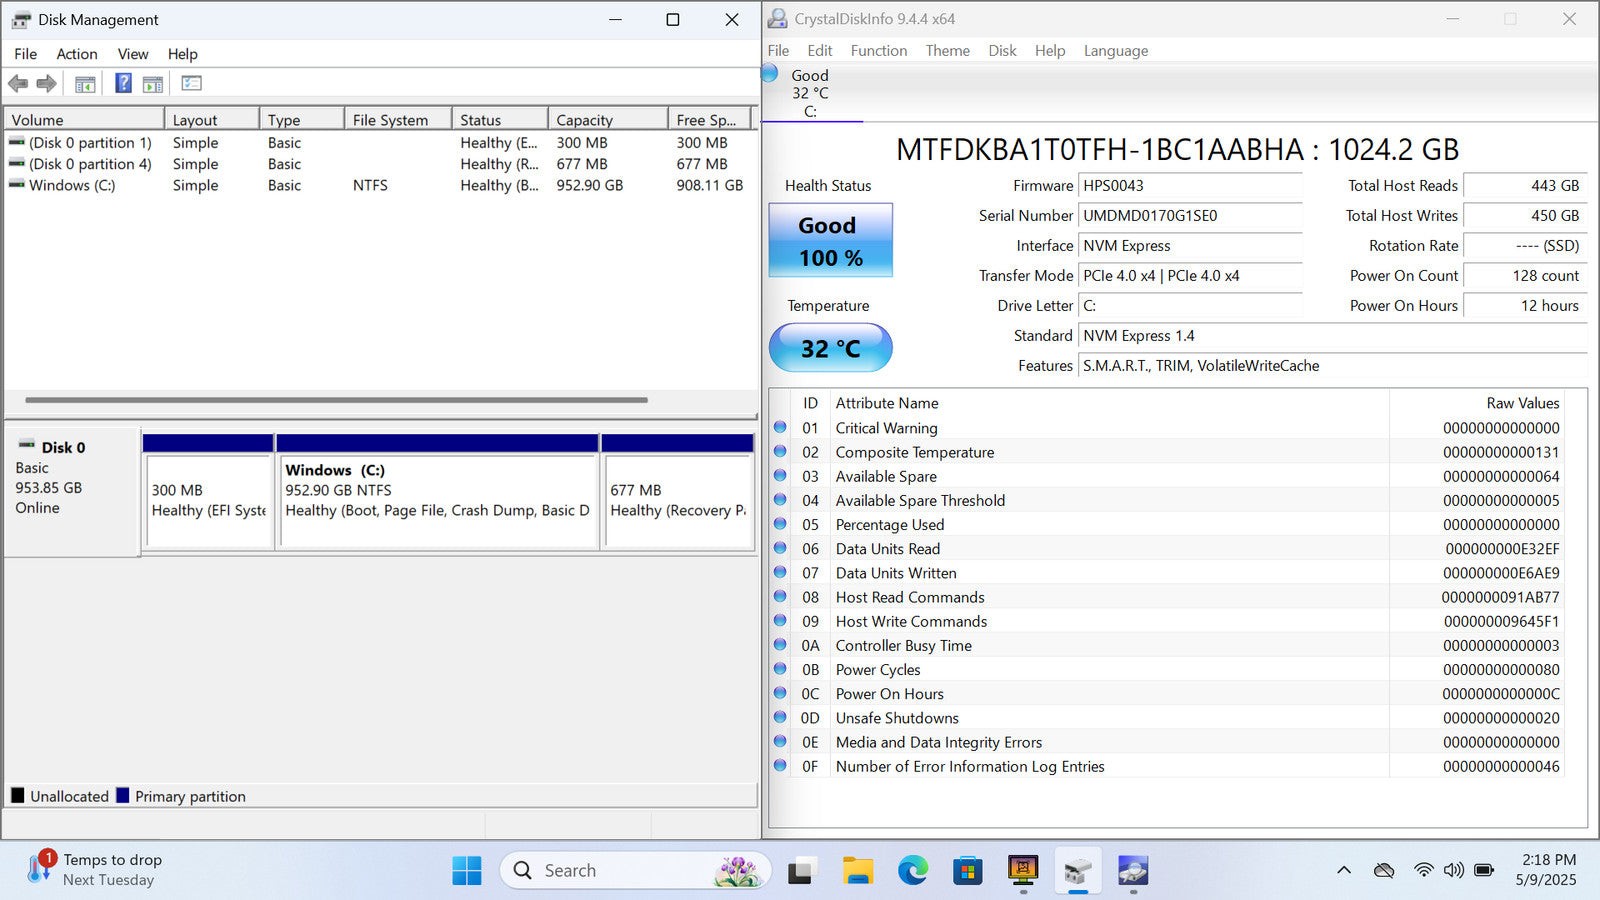
Task: Open Microsoft Edge from the taskbar
Action: (912, 871)
